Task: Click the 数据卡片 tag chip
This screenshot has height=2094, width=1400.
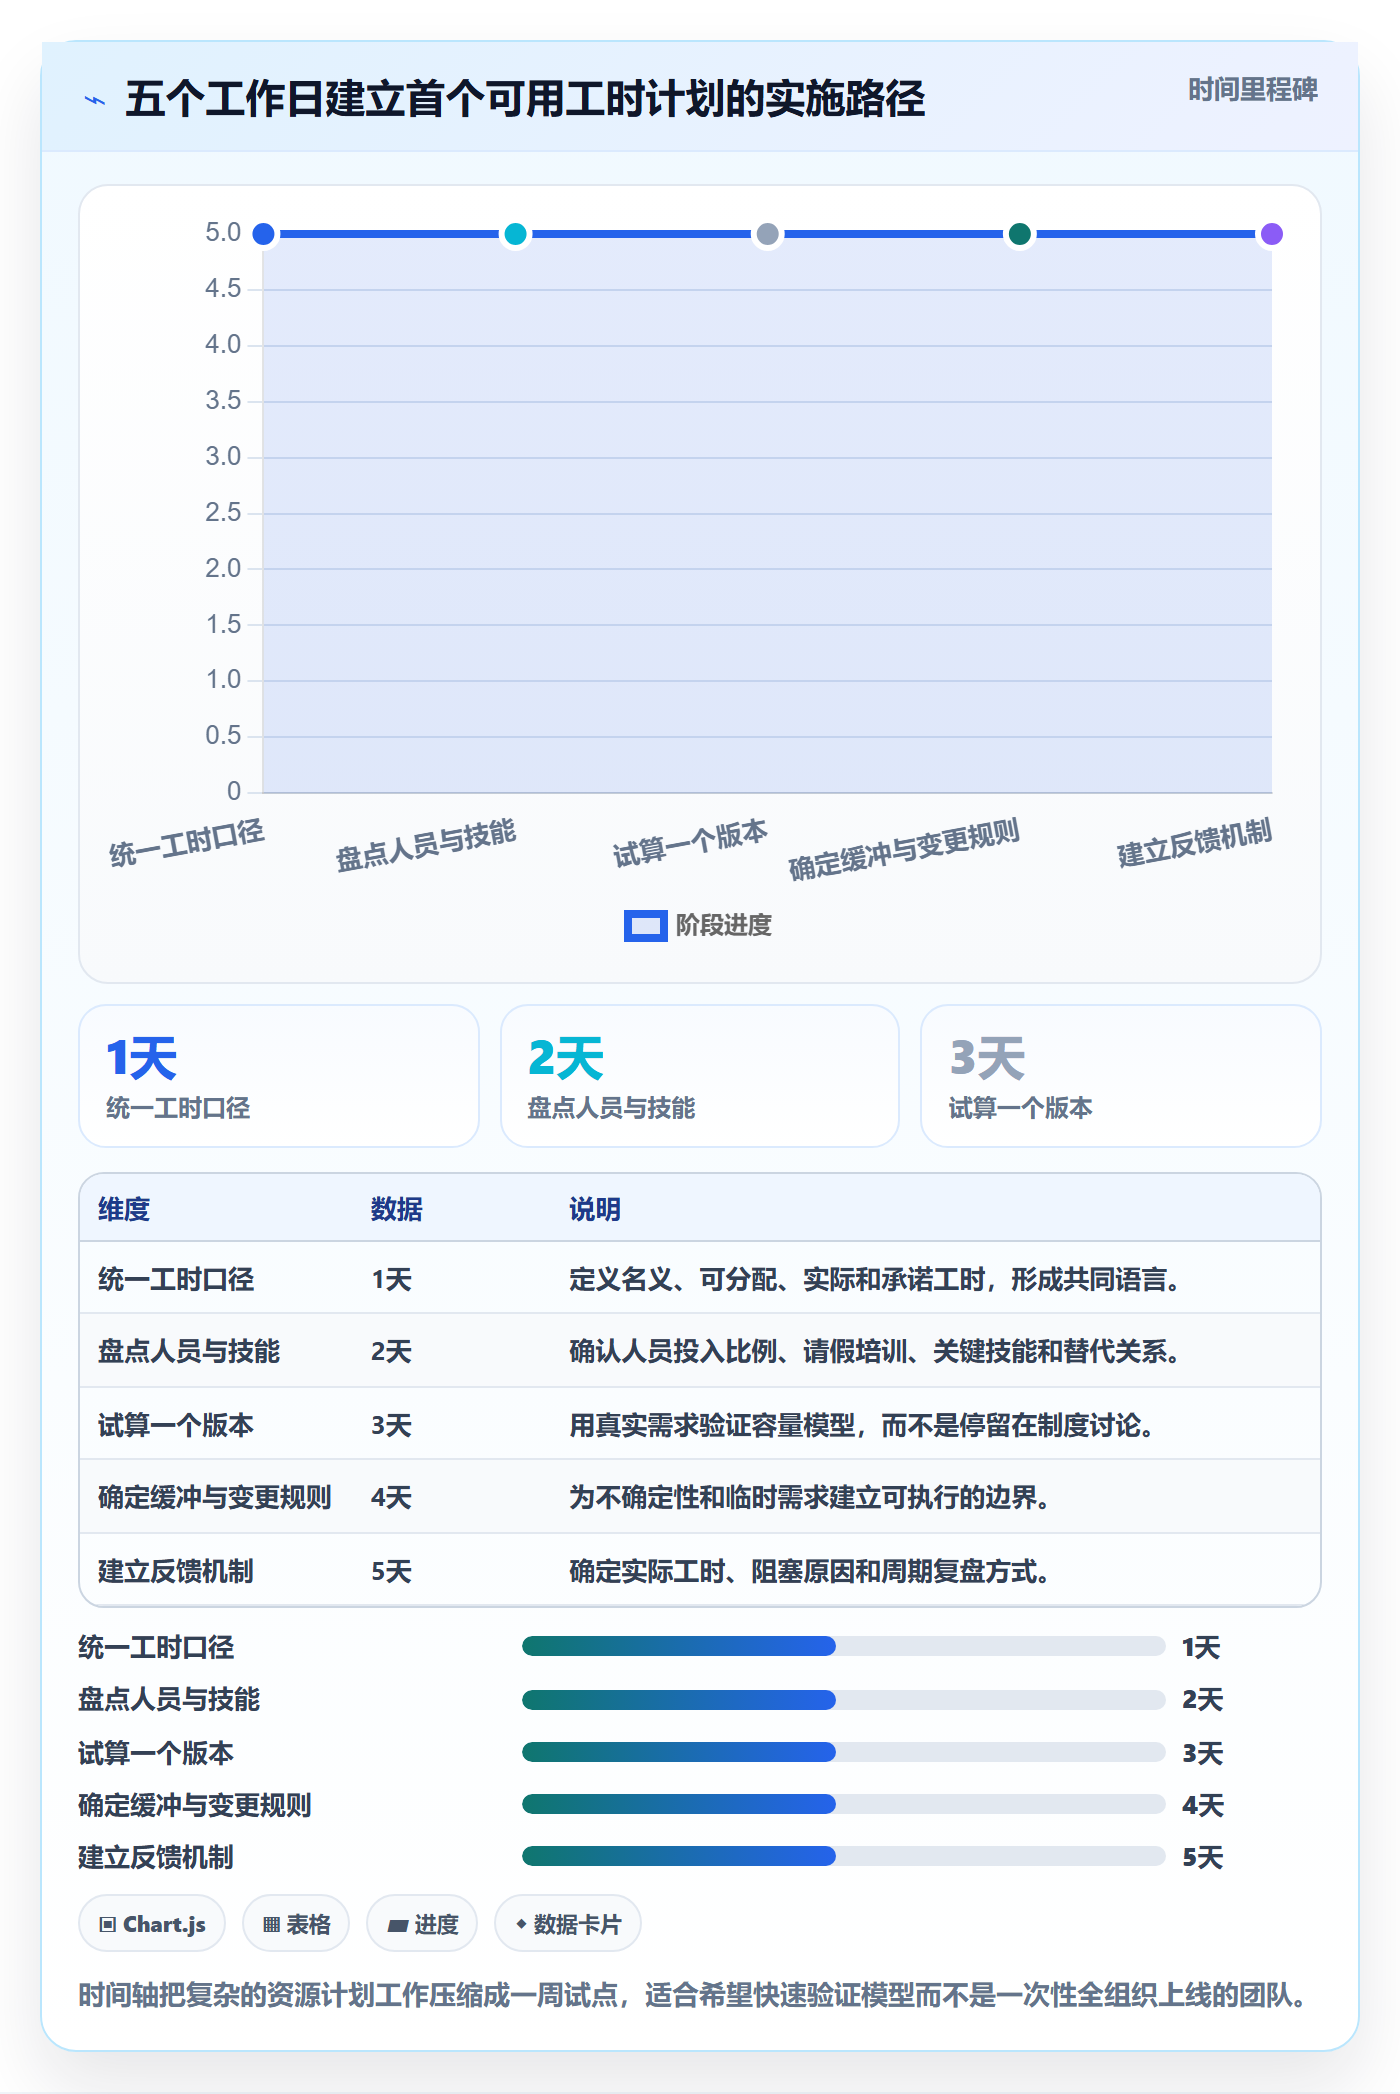Action: click(568, 1924)
